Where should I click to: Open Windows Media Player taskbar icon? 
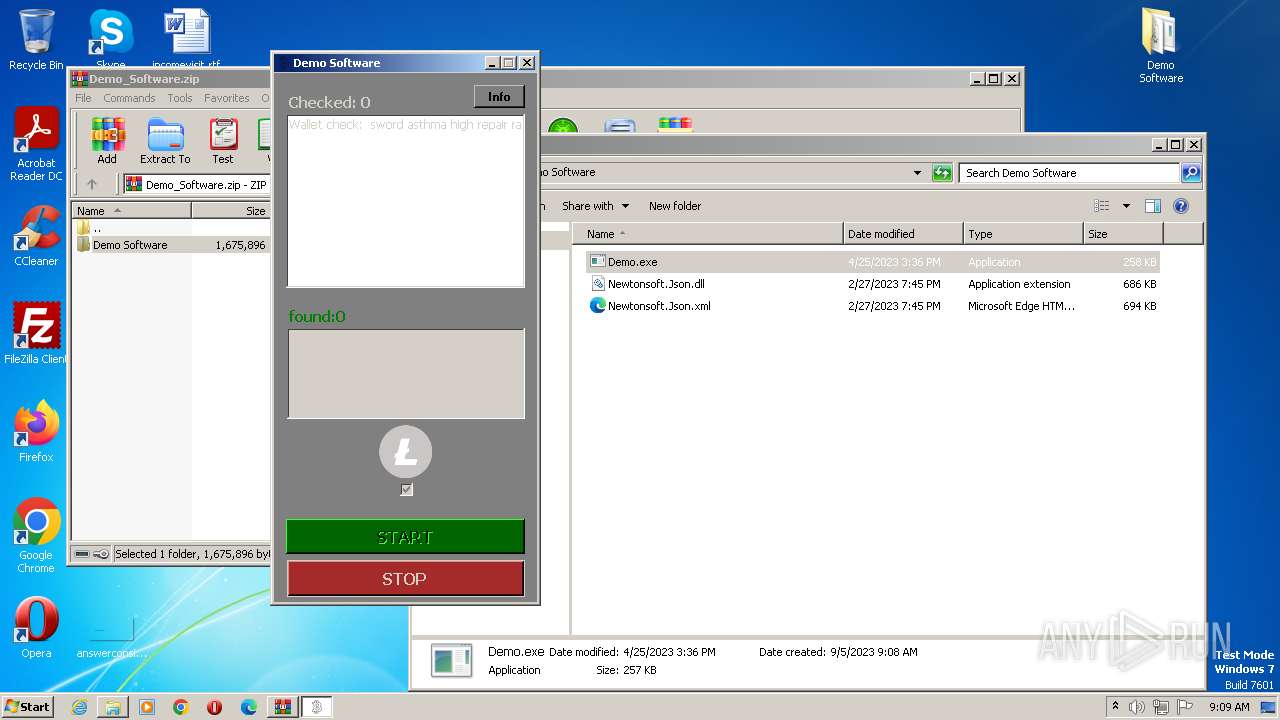[147, 707]
